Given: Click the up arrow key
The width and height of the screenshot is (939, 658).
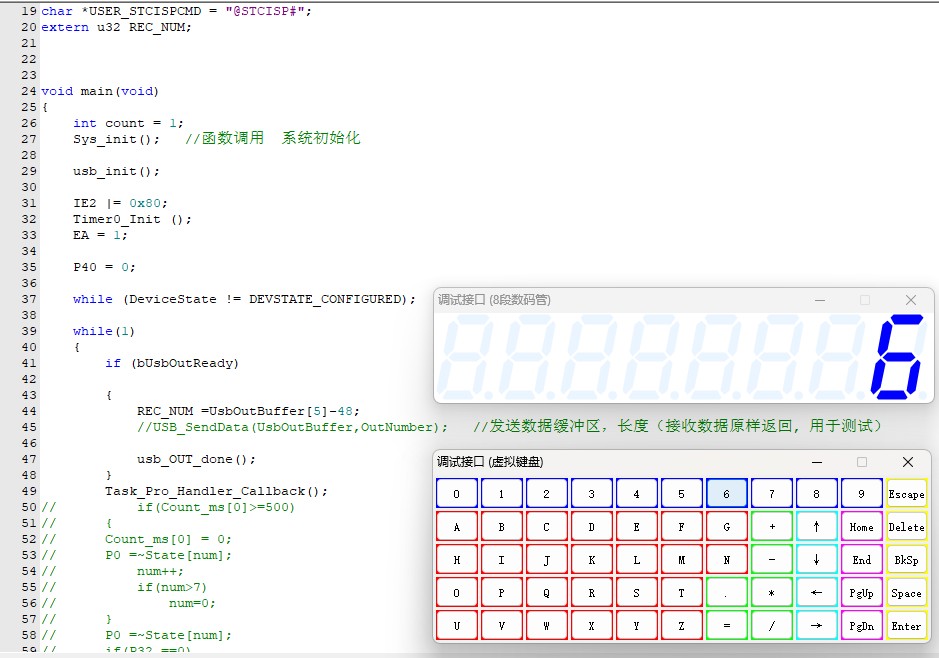Looking at the screenshot, I should click(816, 527).
